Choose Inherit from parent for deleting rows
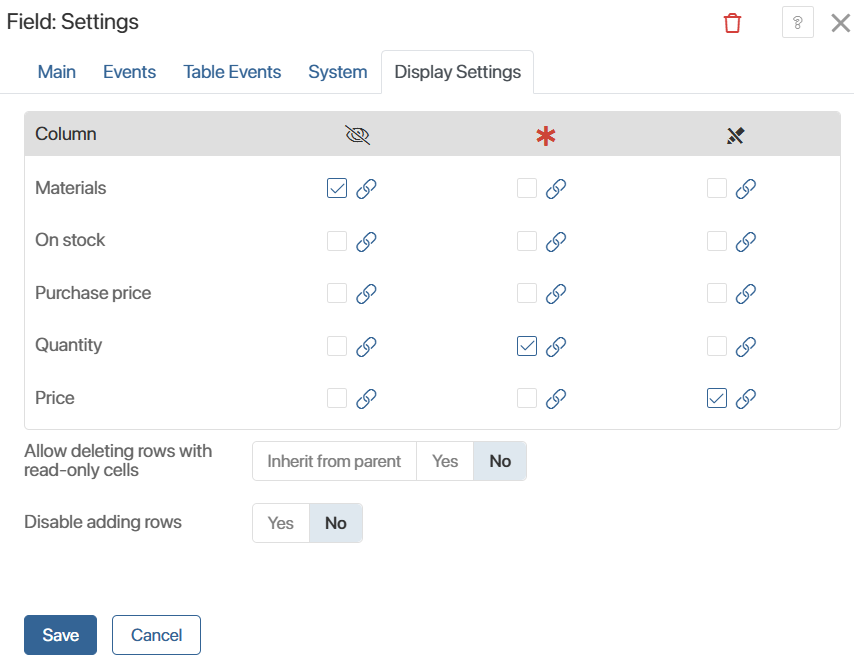Viewport: 854px width, 661px height. point(334,461)
